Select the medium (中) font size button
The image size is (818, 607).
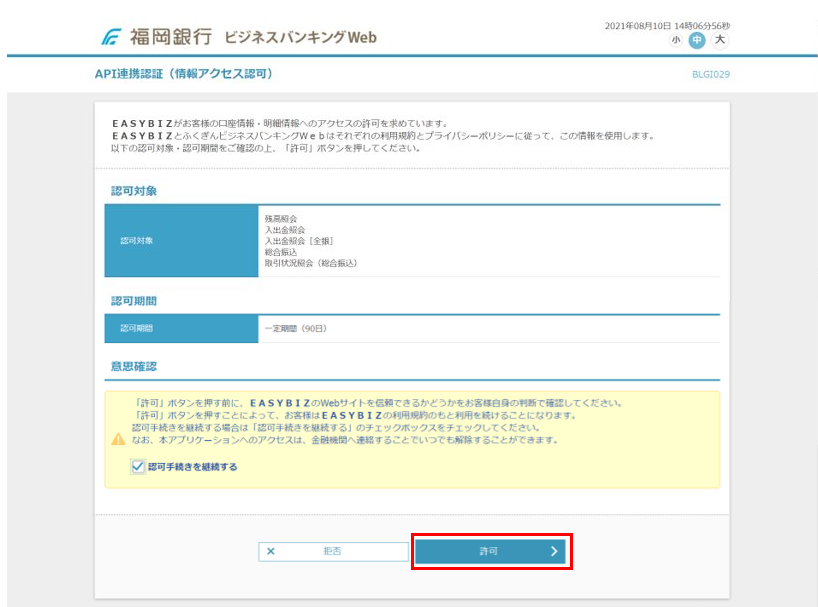tap(697, 40)
